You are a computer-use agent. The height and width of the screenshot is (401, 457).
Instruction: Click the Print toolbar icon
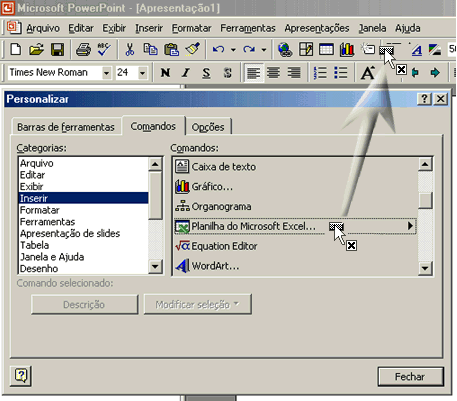(x=83, y=50)
